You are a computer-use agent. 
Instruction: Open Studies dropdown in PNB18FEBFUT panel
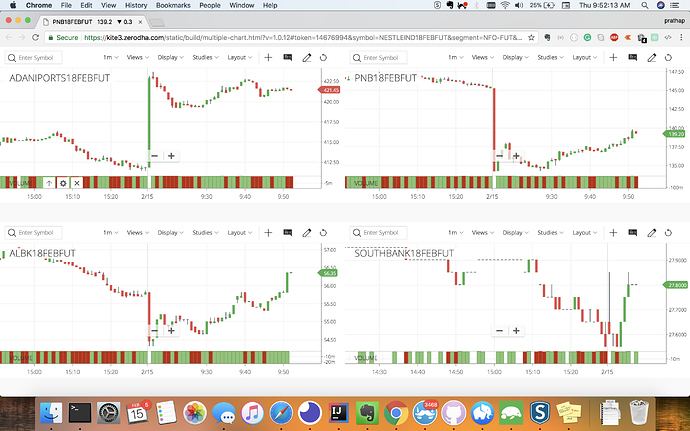click(551, 58)
